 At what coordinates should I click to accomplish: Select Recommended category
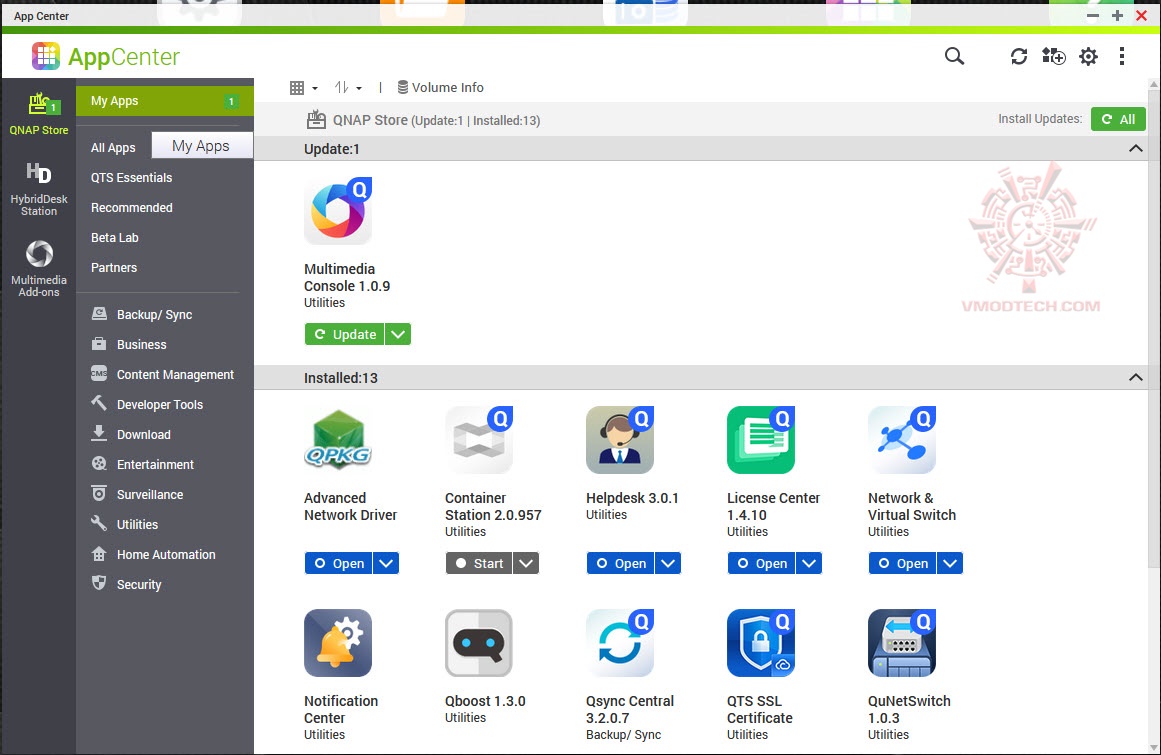click(132, 208)
